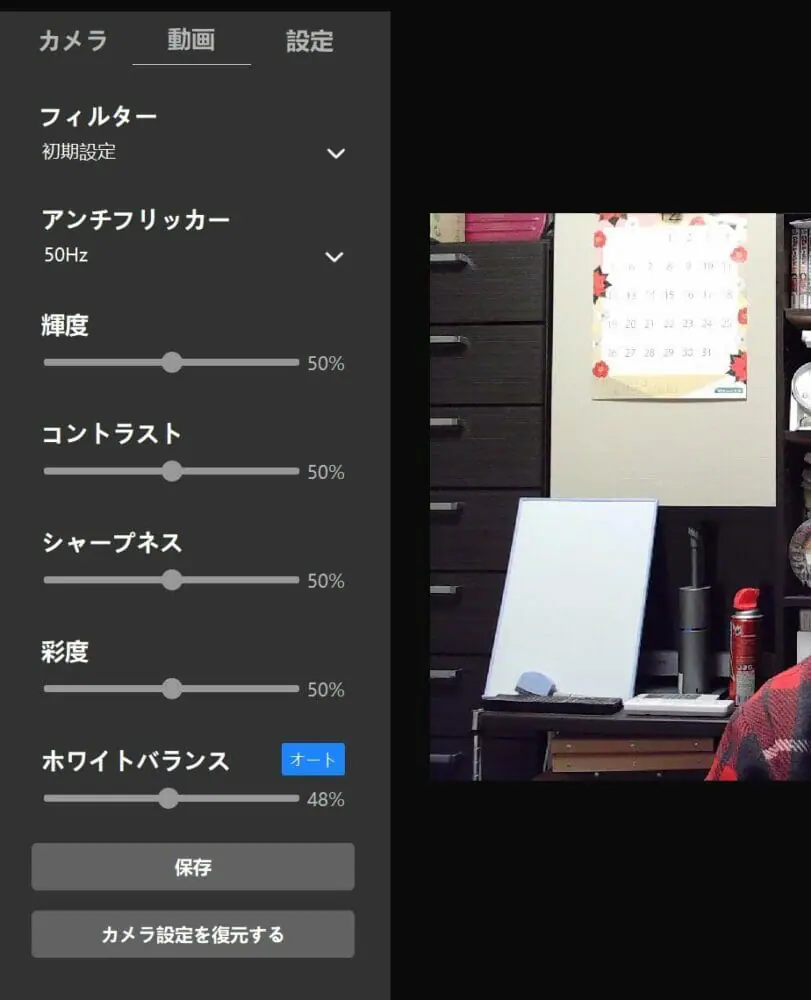
Task: Click the 輝度 slider handle
Action: pos(172,362)
